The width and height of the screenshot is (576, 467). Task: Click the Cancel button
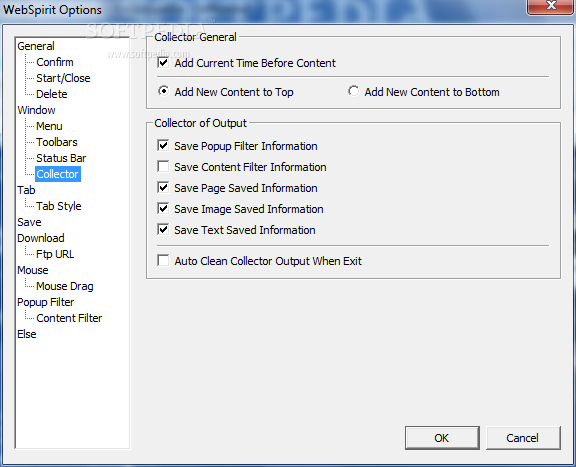523,438
